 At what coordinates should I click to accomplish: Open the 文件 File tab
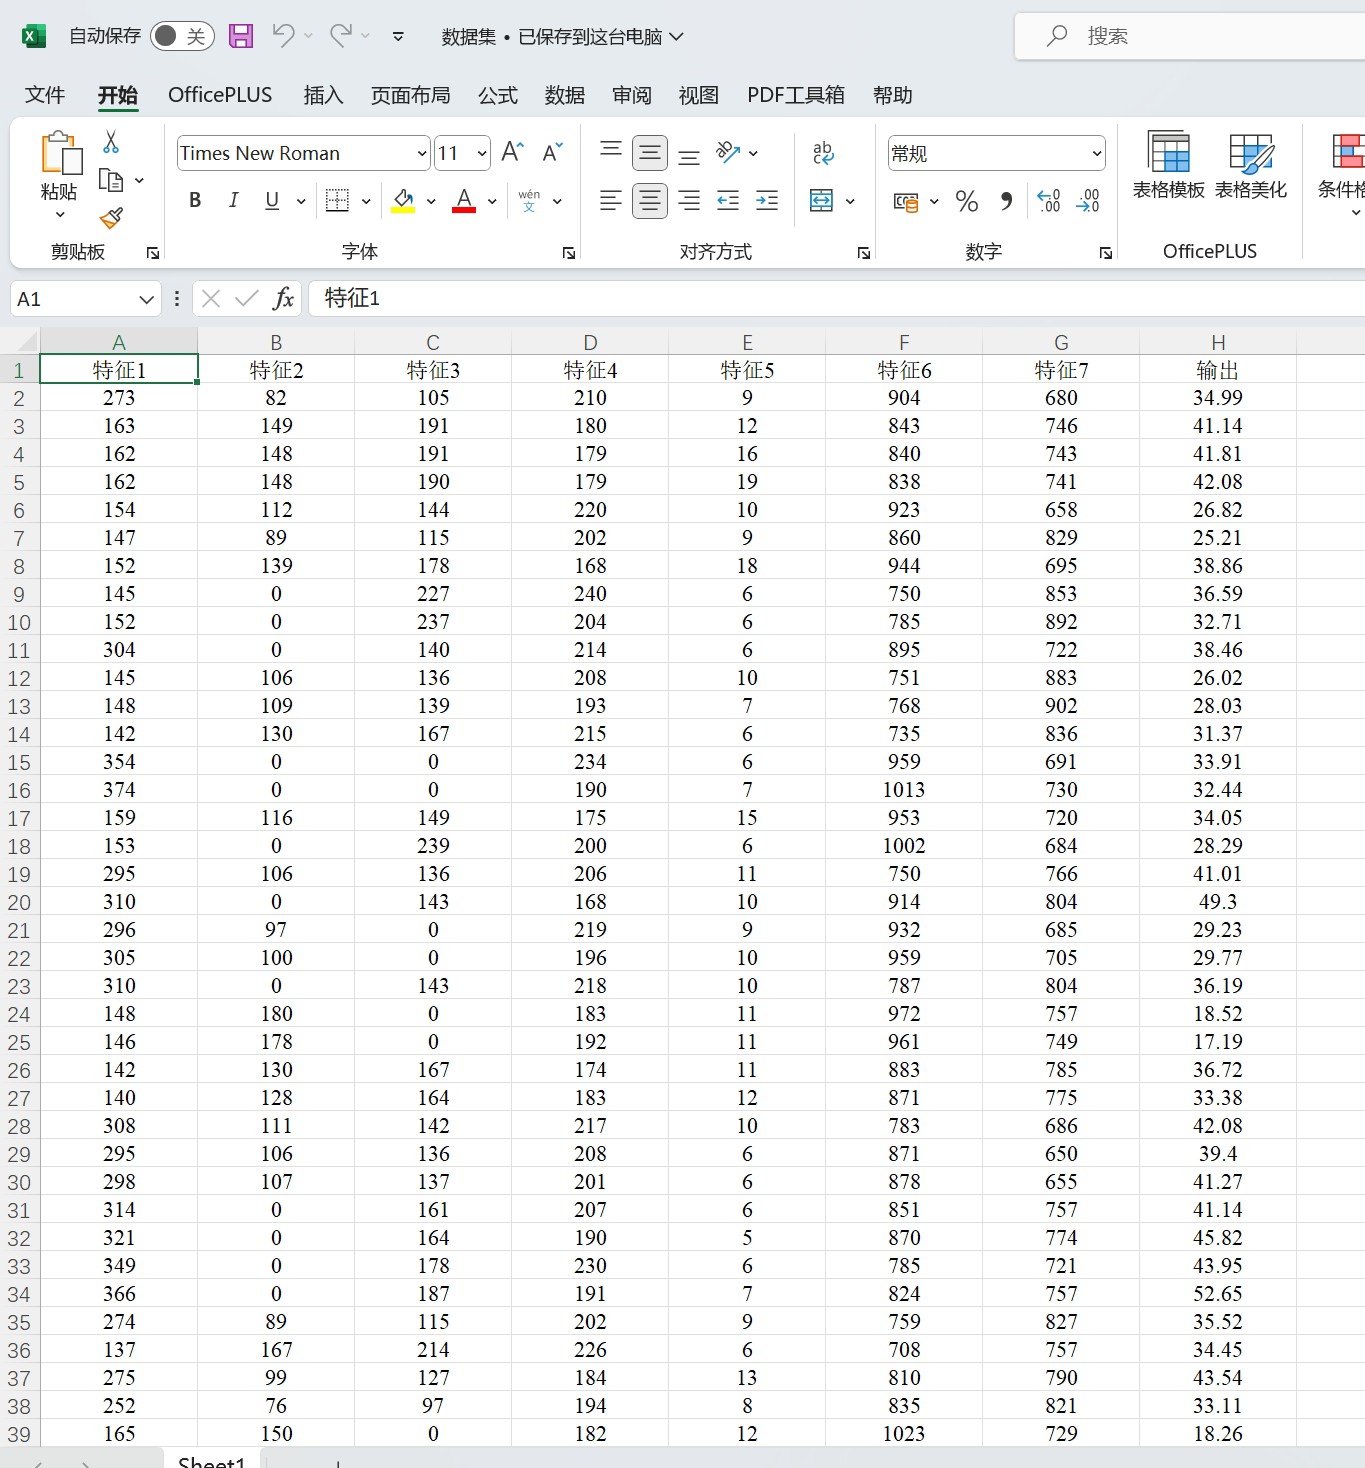pos(45,95)
